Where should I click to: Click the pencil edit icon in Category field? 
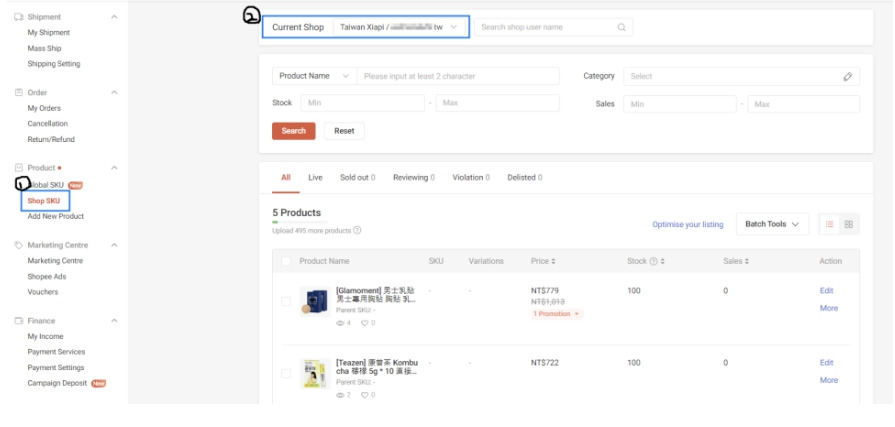[848, 76]
